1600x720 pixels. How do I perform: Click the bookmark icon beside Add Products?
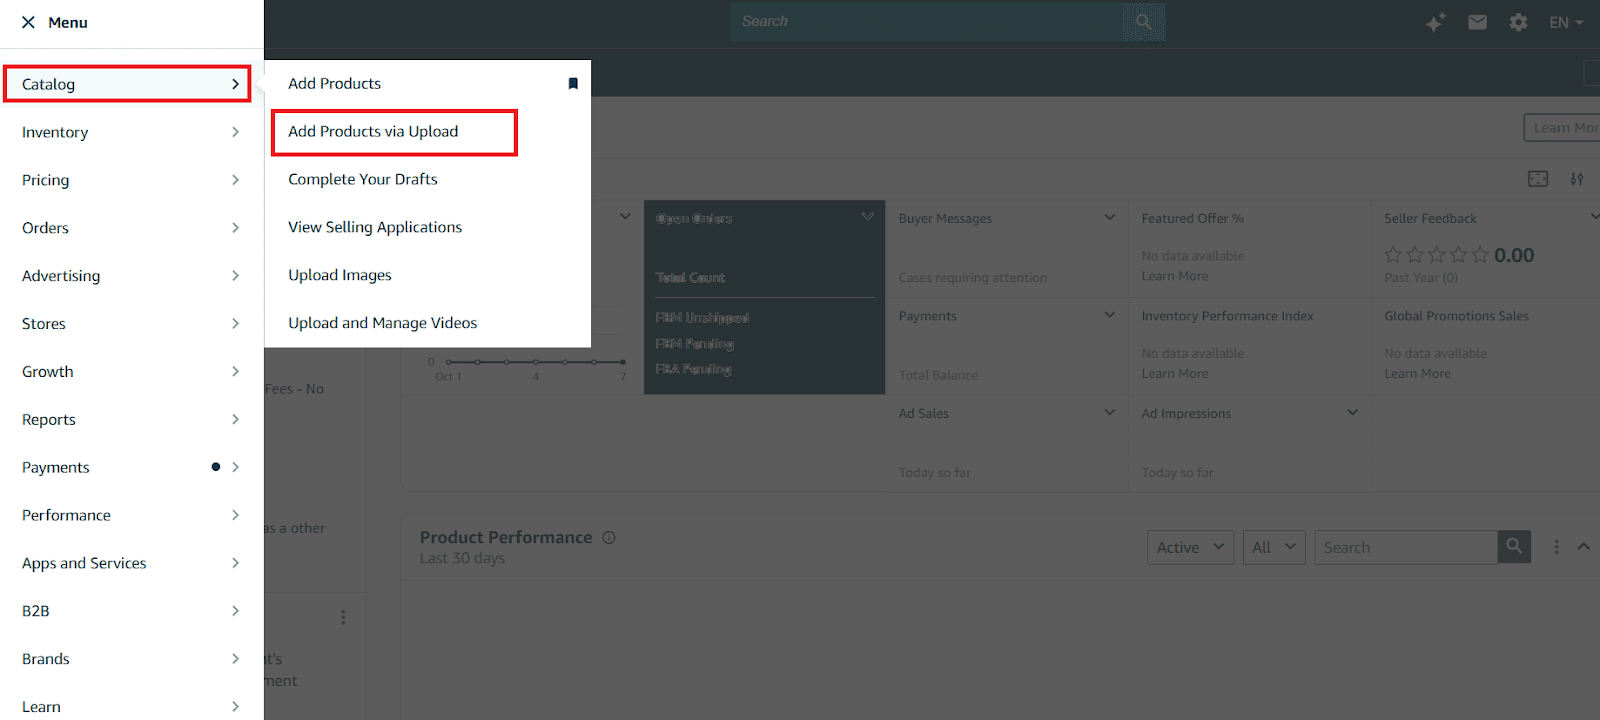point(573,83)
